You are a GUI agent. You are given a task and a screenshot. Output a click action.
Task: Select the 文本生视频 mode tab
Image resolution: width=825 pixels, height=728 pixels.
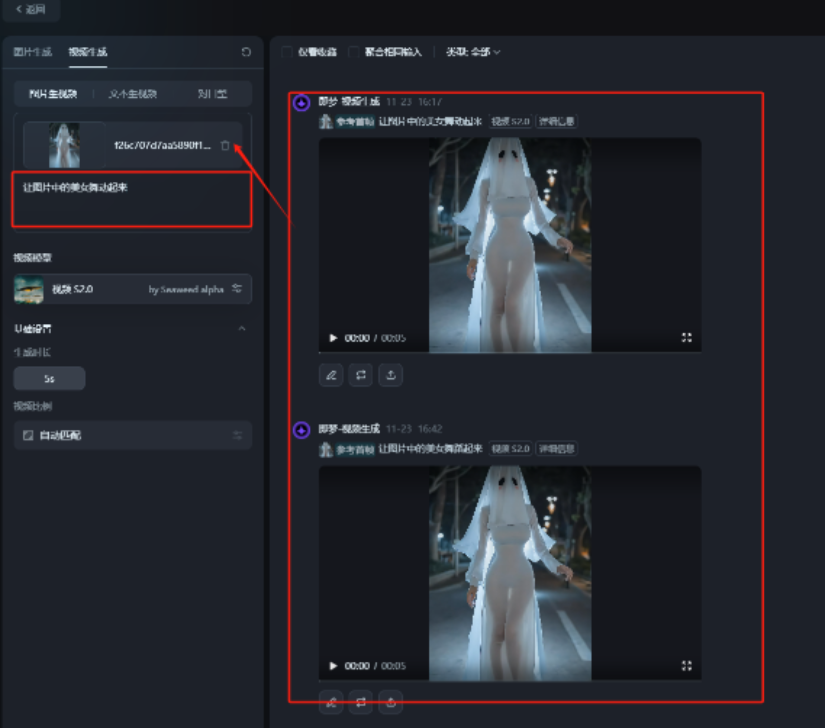pos(132,94)
